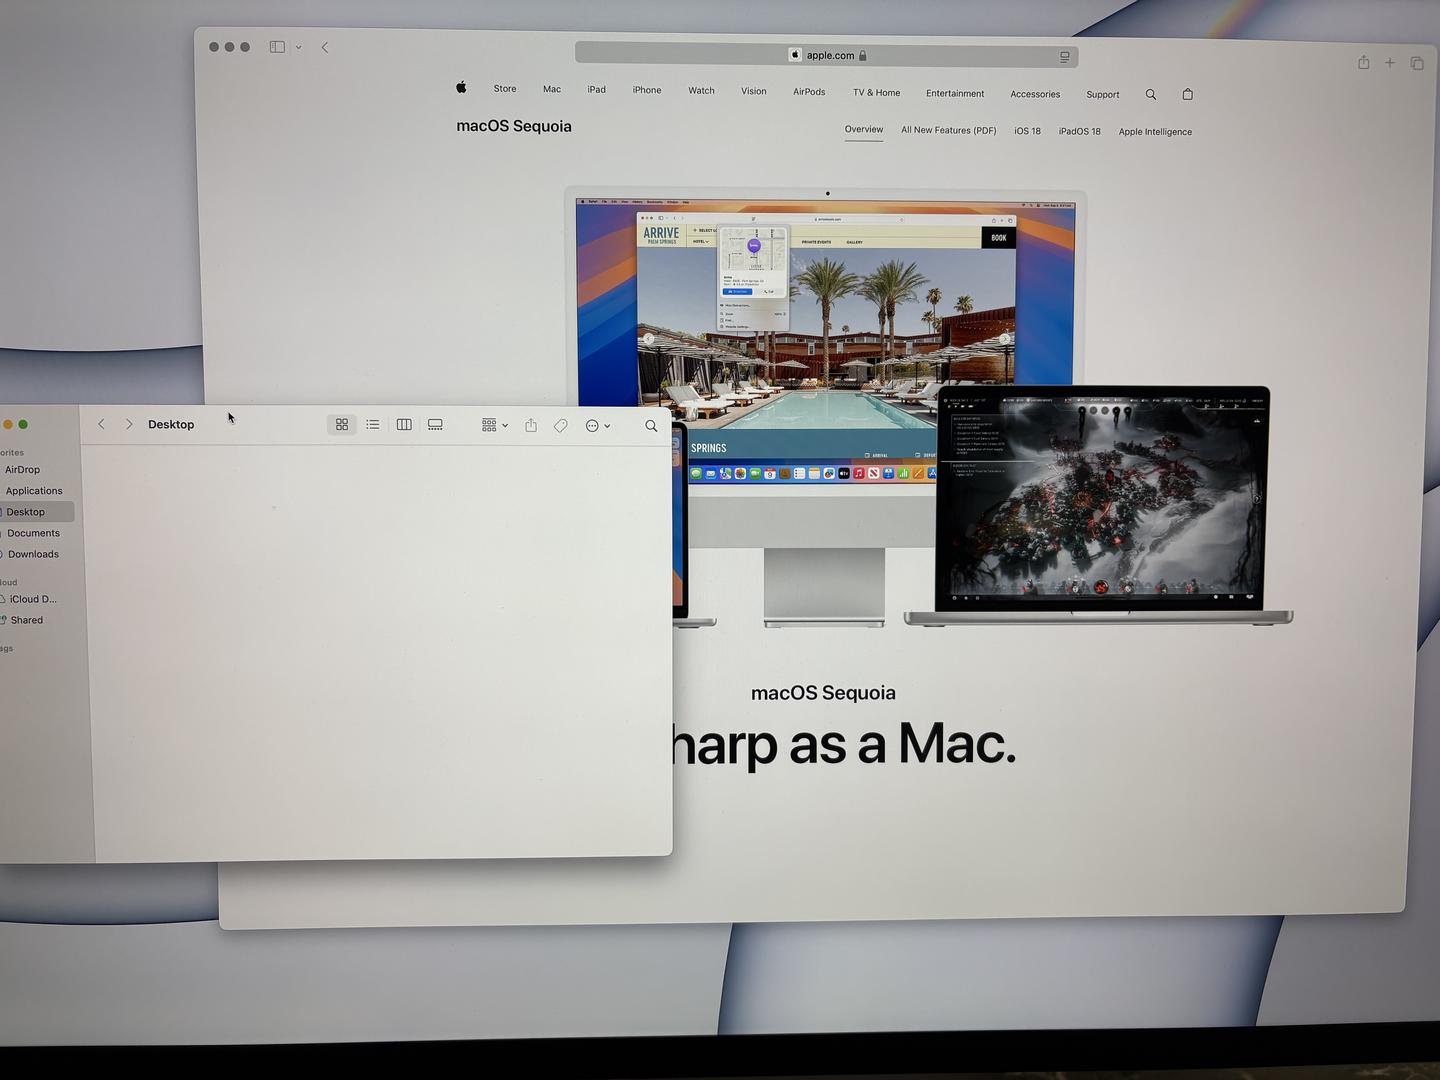Viewport: 1440px width, 1080px height.
Task: Open the Accessories page link
Action: (1035, 94)
